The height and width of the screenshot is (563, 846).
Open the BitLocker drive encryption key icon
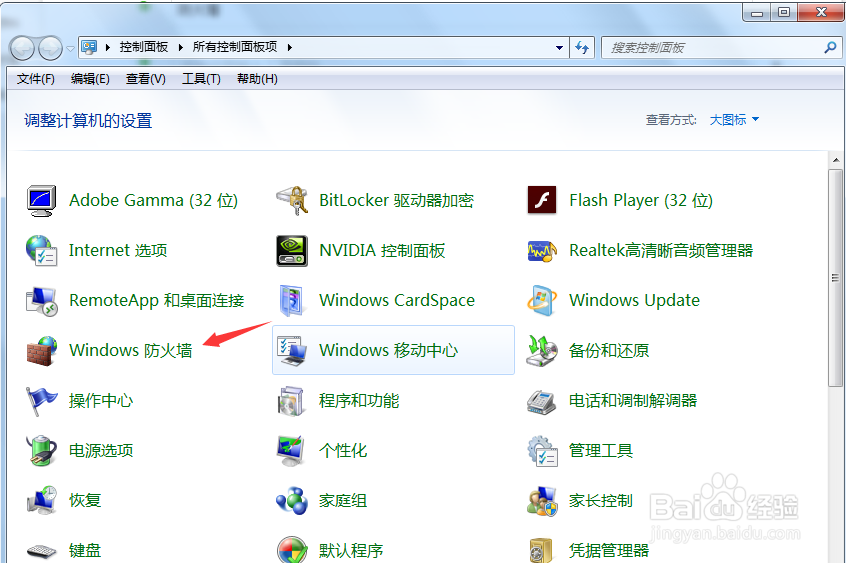(292, 200)
